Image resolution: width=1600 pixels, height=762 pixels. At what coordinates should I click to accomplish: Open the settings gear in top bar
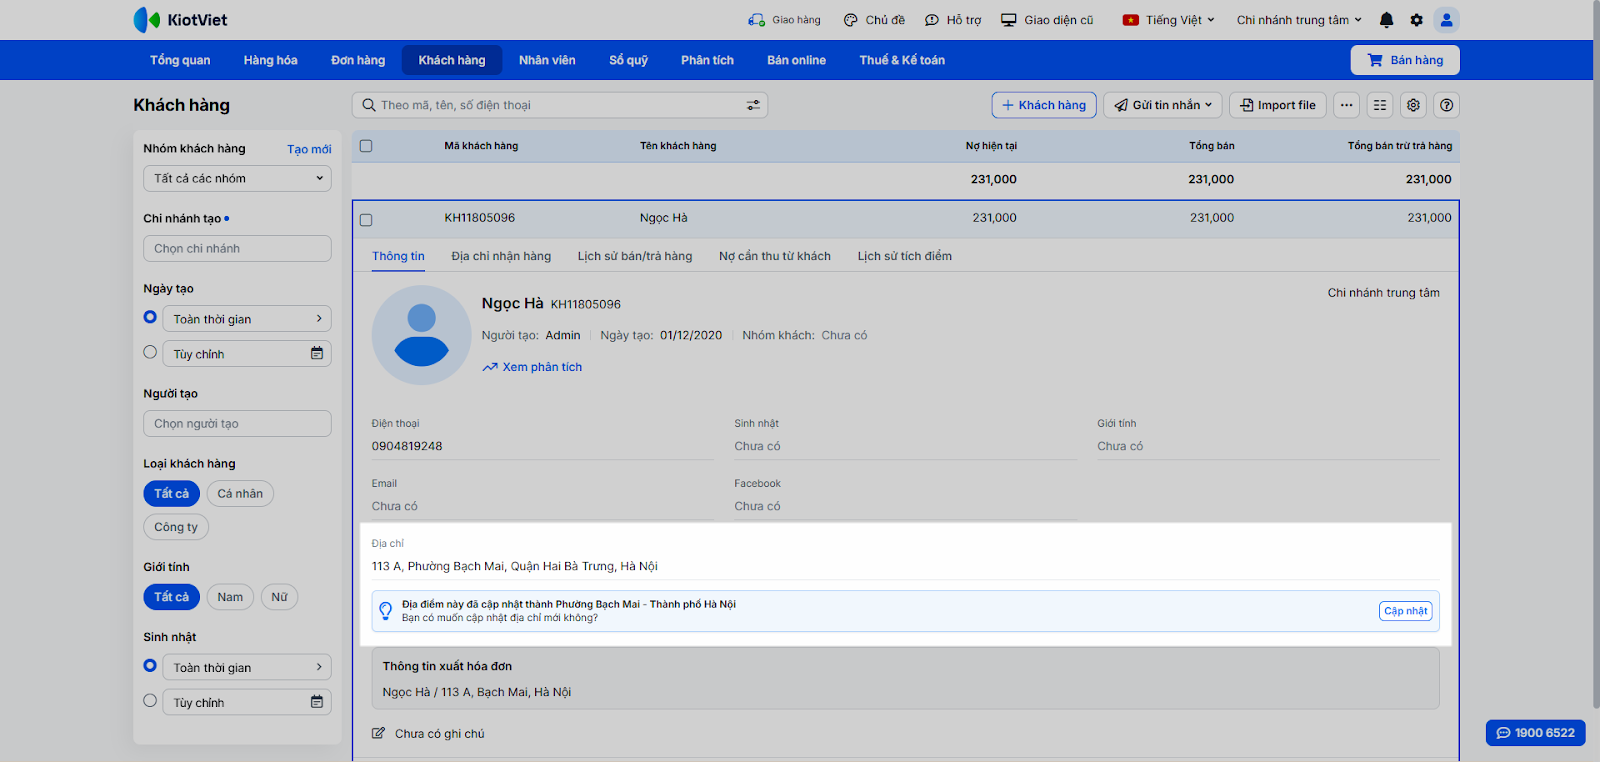pos(1416,20)
